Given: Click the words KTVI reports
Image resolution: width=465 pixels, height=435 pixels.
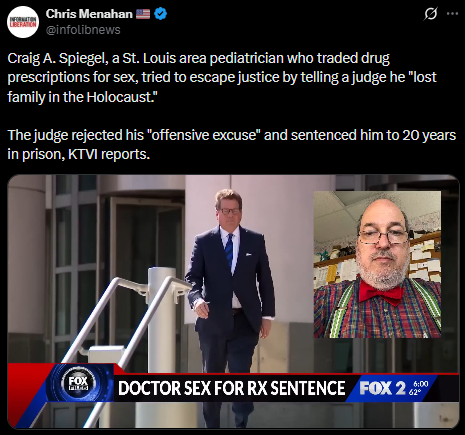Looking at the screenshot, I should [109, 154].
